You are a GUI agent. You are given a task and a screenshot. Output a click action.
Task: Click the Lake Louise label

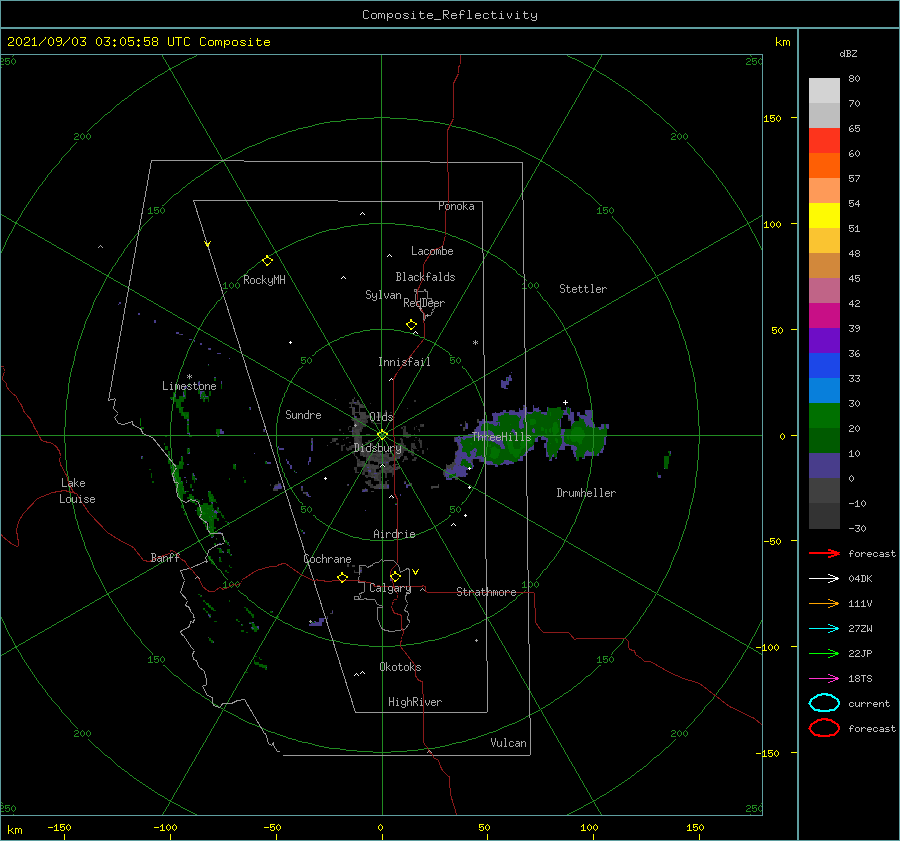tap(77, 491)
